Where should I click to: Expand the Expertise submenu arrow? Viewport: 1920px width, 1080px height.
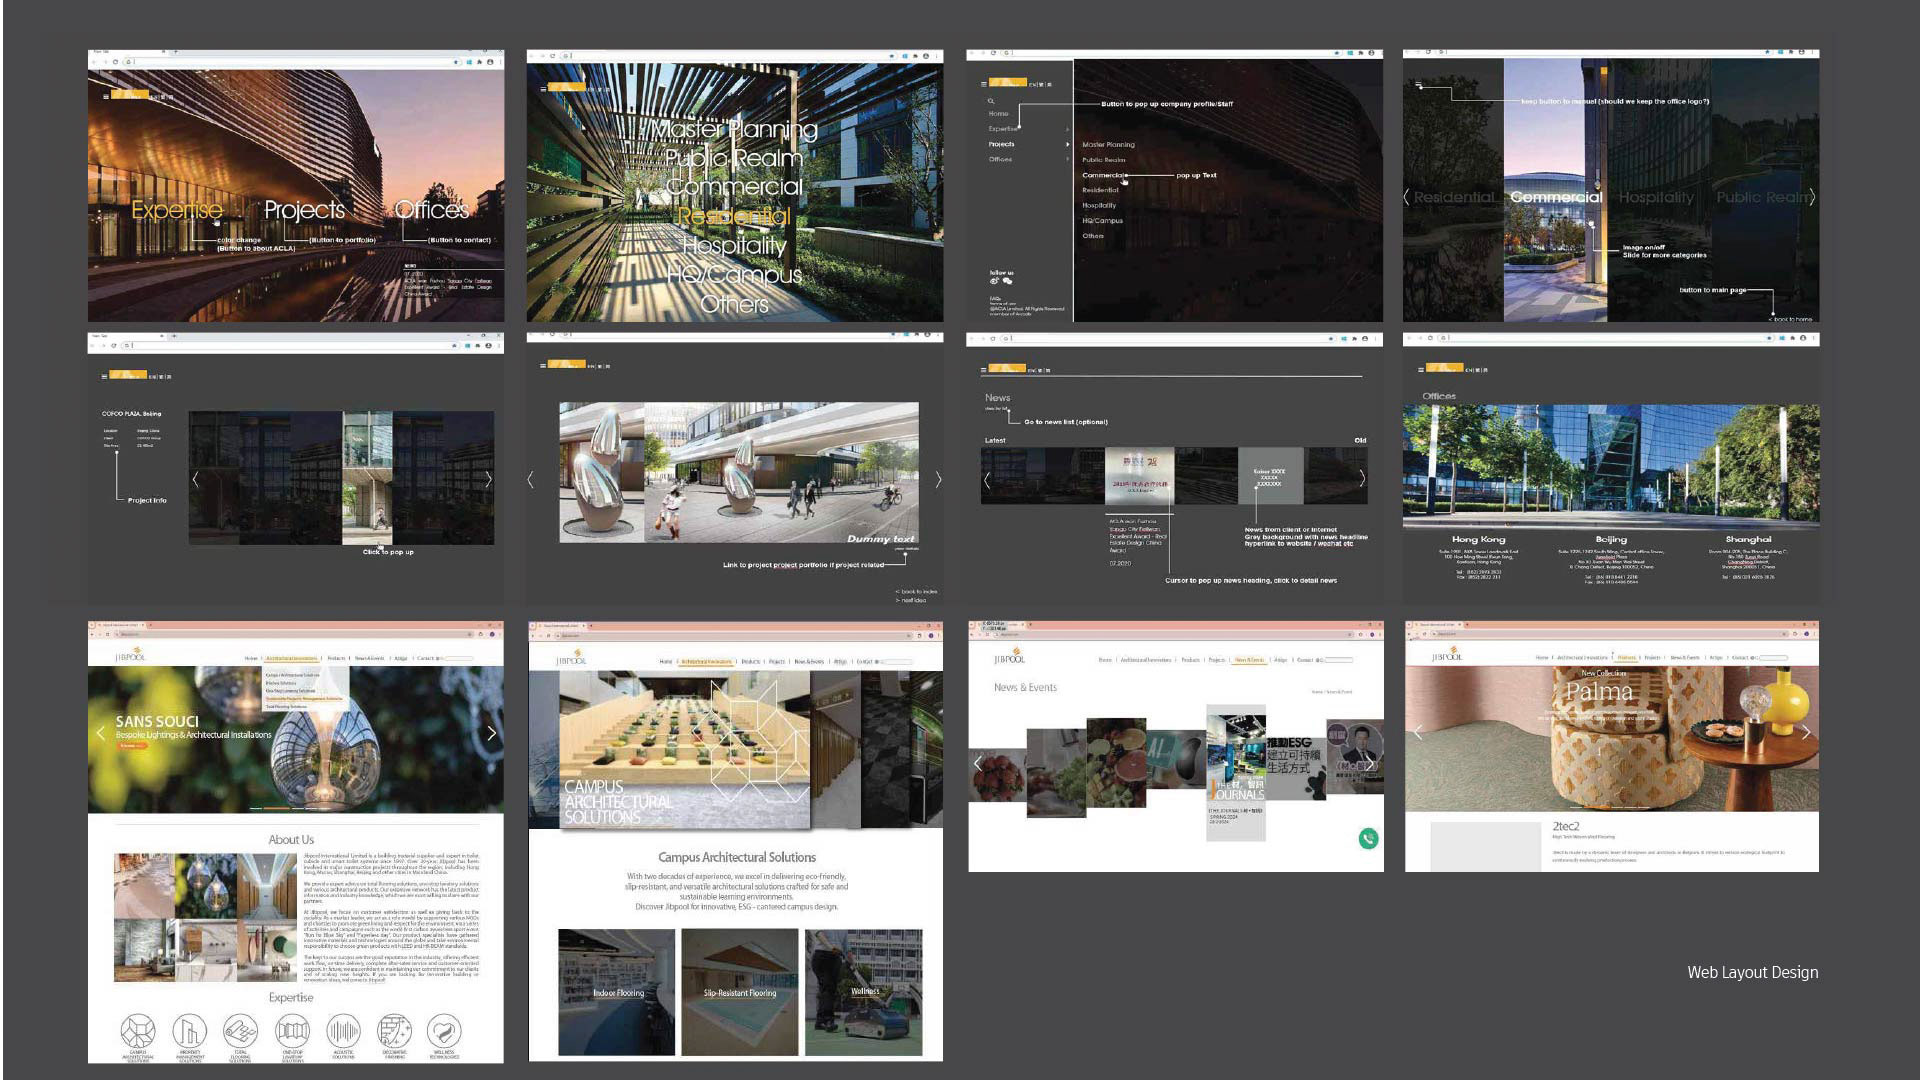[1068, 127]
